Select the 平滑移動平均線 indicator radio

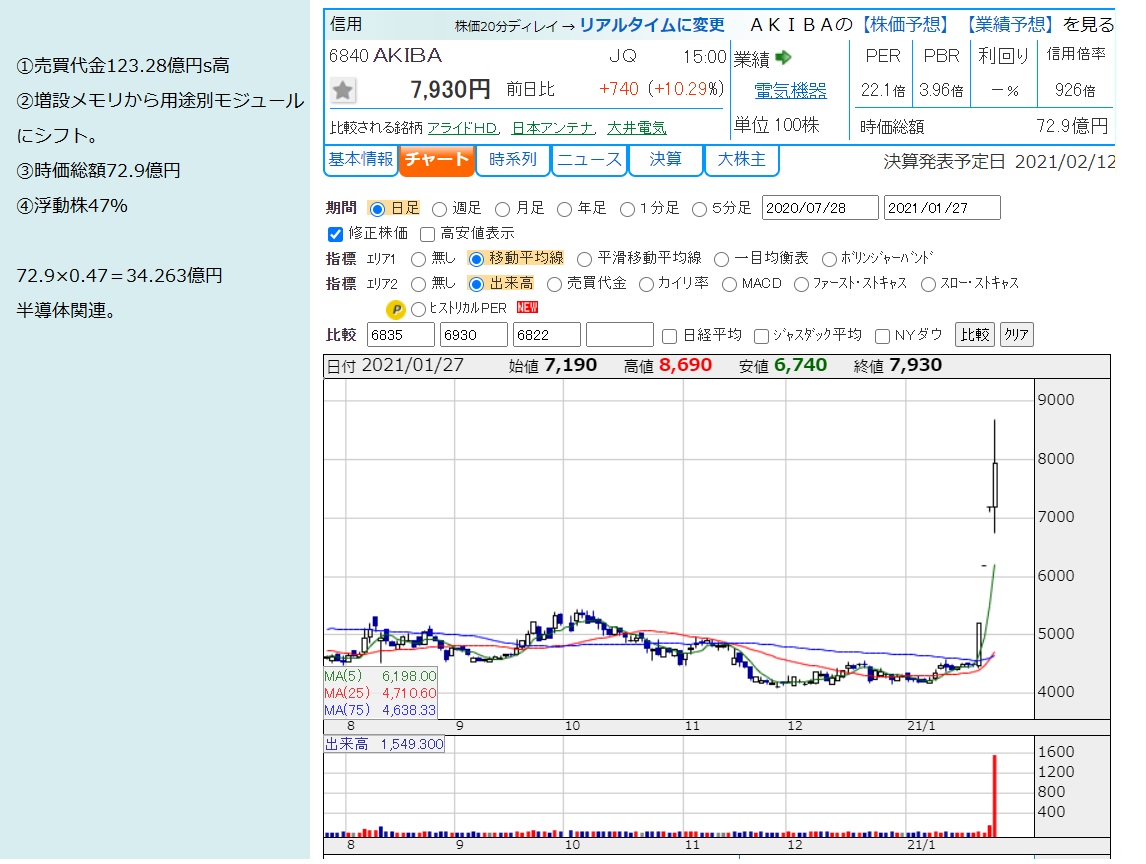tap(584, 259)
